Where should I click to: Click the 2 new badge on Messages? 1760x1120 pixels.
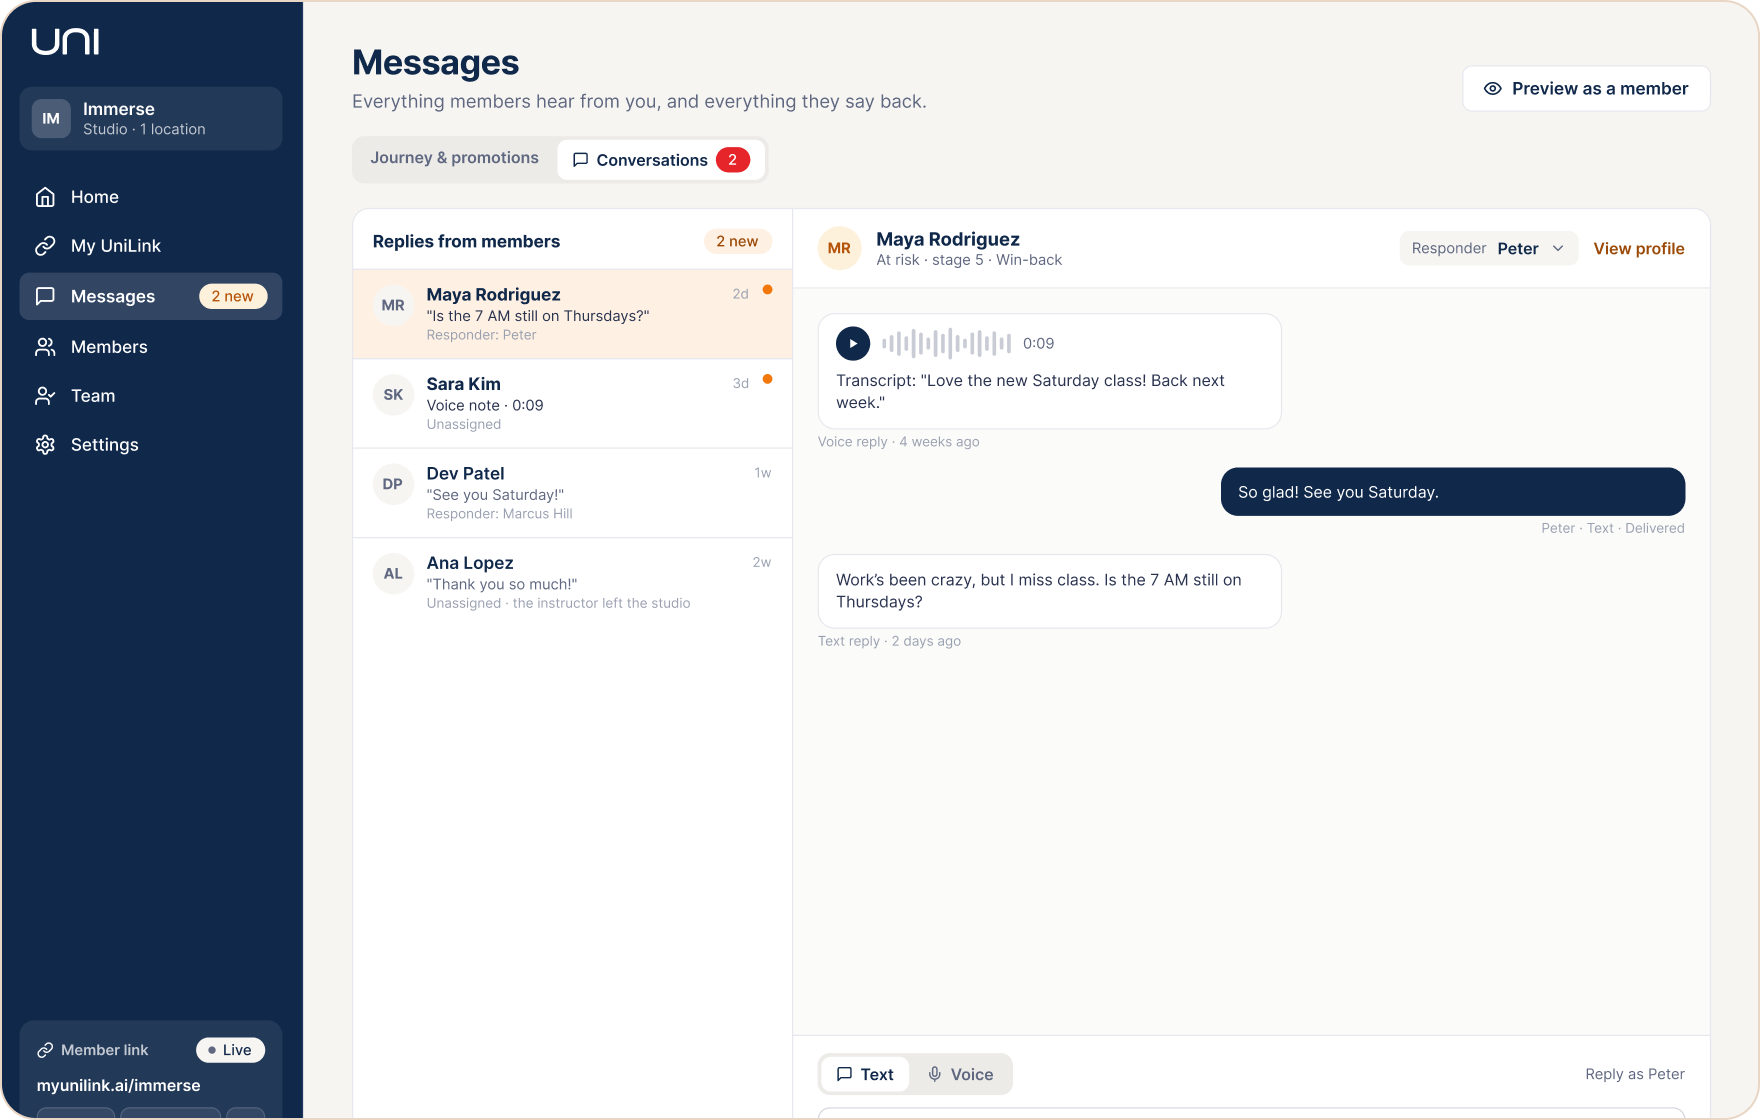point(233,296)
